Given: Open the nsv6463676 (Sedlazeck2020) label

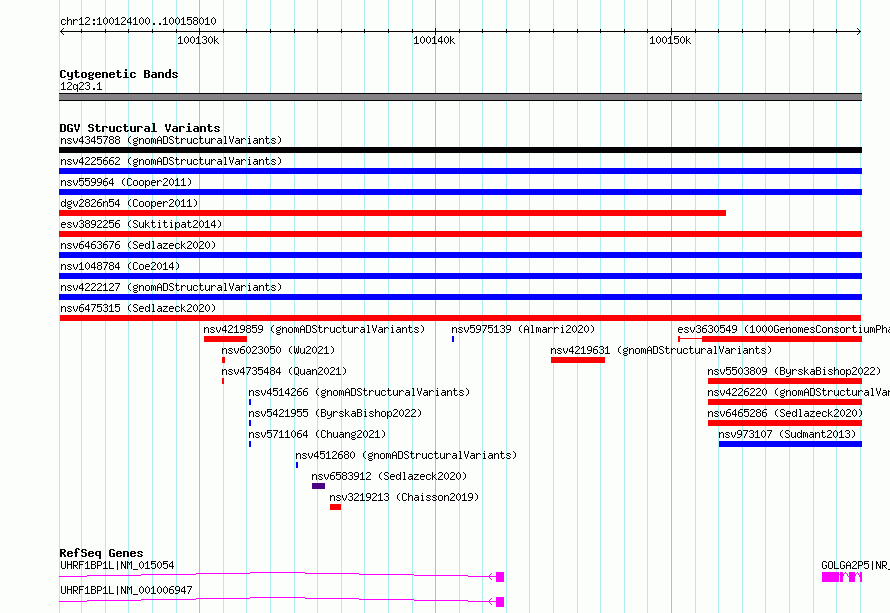Looking at the screenshot, I should 138,245.
